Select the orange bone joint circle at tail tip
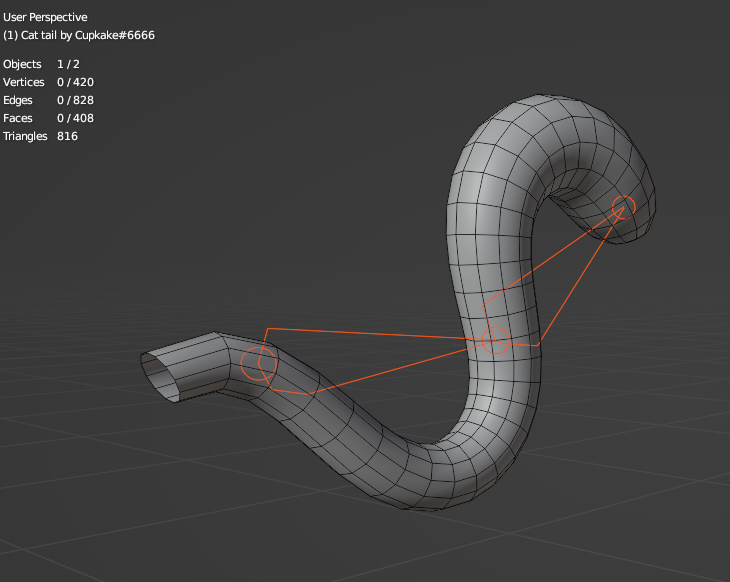Viewport: 730px width, 582px height. click(x=623, y=208)
